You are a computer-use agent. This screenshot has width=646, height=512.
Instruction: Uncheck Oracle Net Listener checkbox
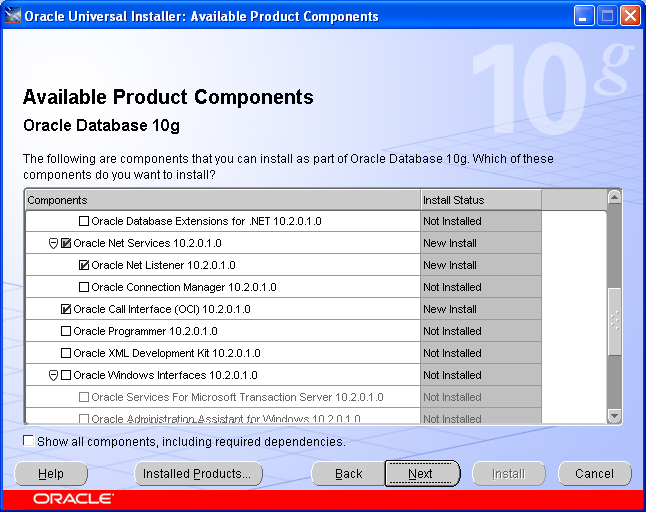tap(84, 265)
